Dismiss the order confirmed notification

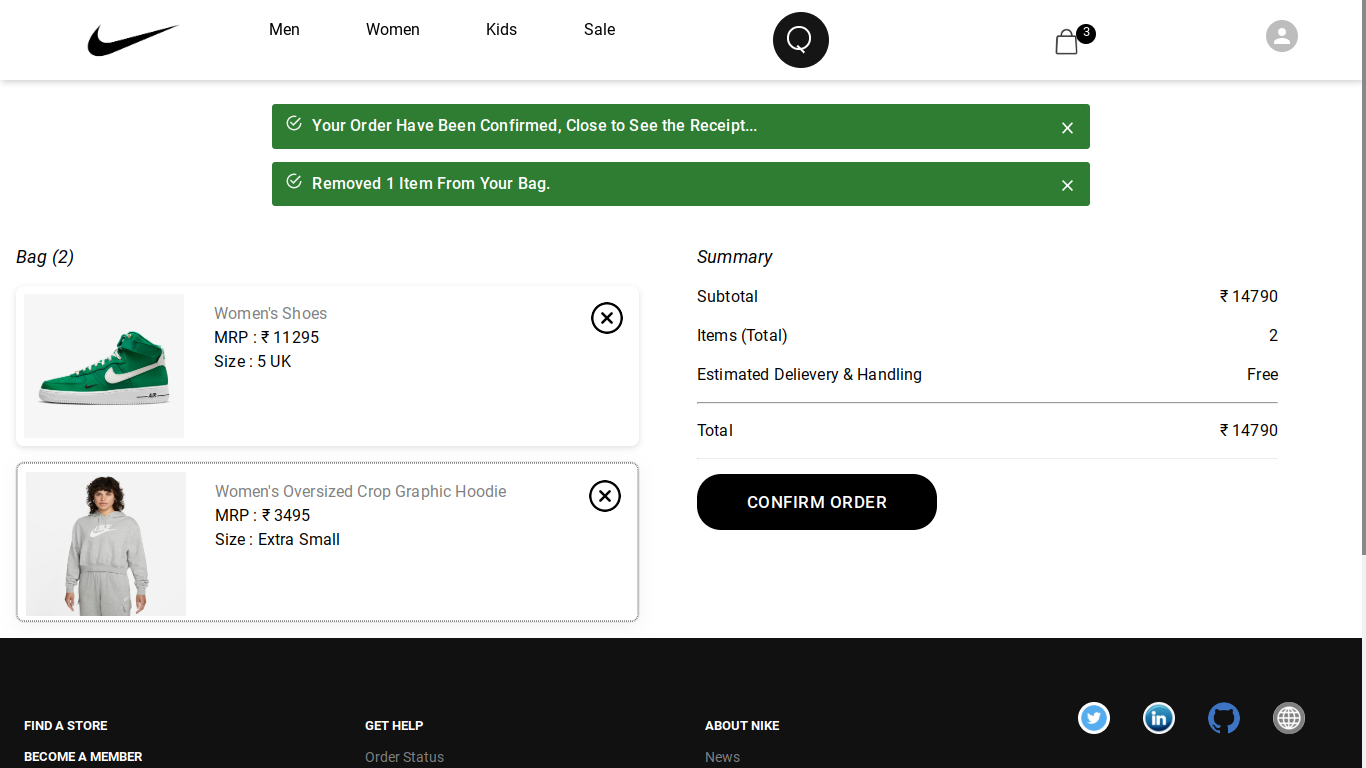(x=1067, y=128)
